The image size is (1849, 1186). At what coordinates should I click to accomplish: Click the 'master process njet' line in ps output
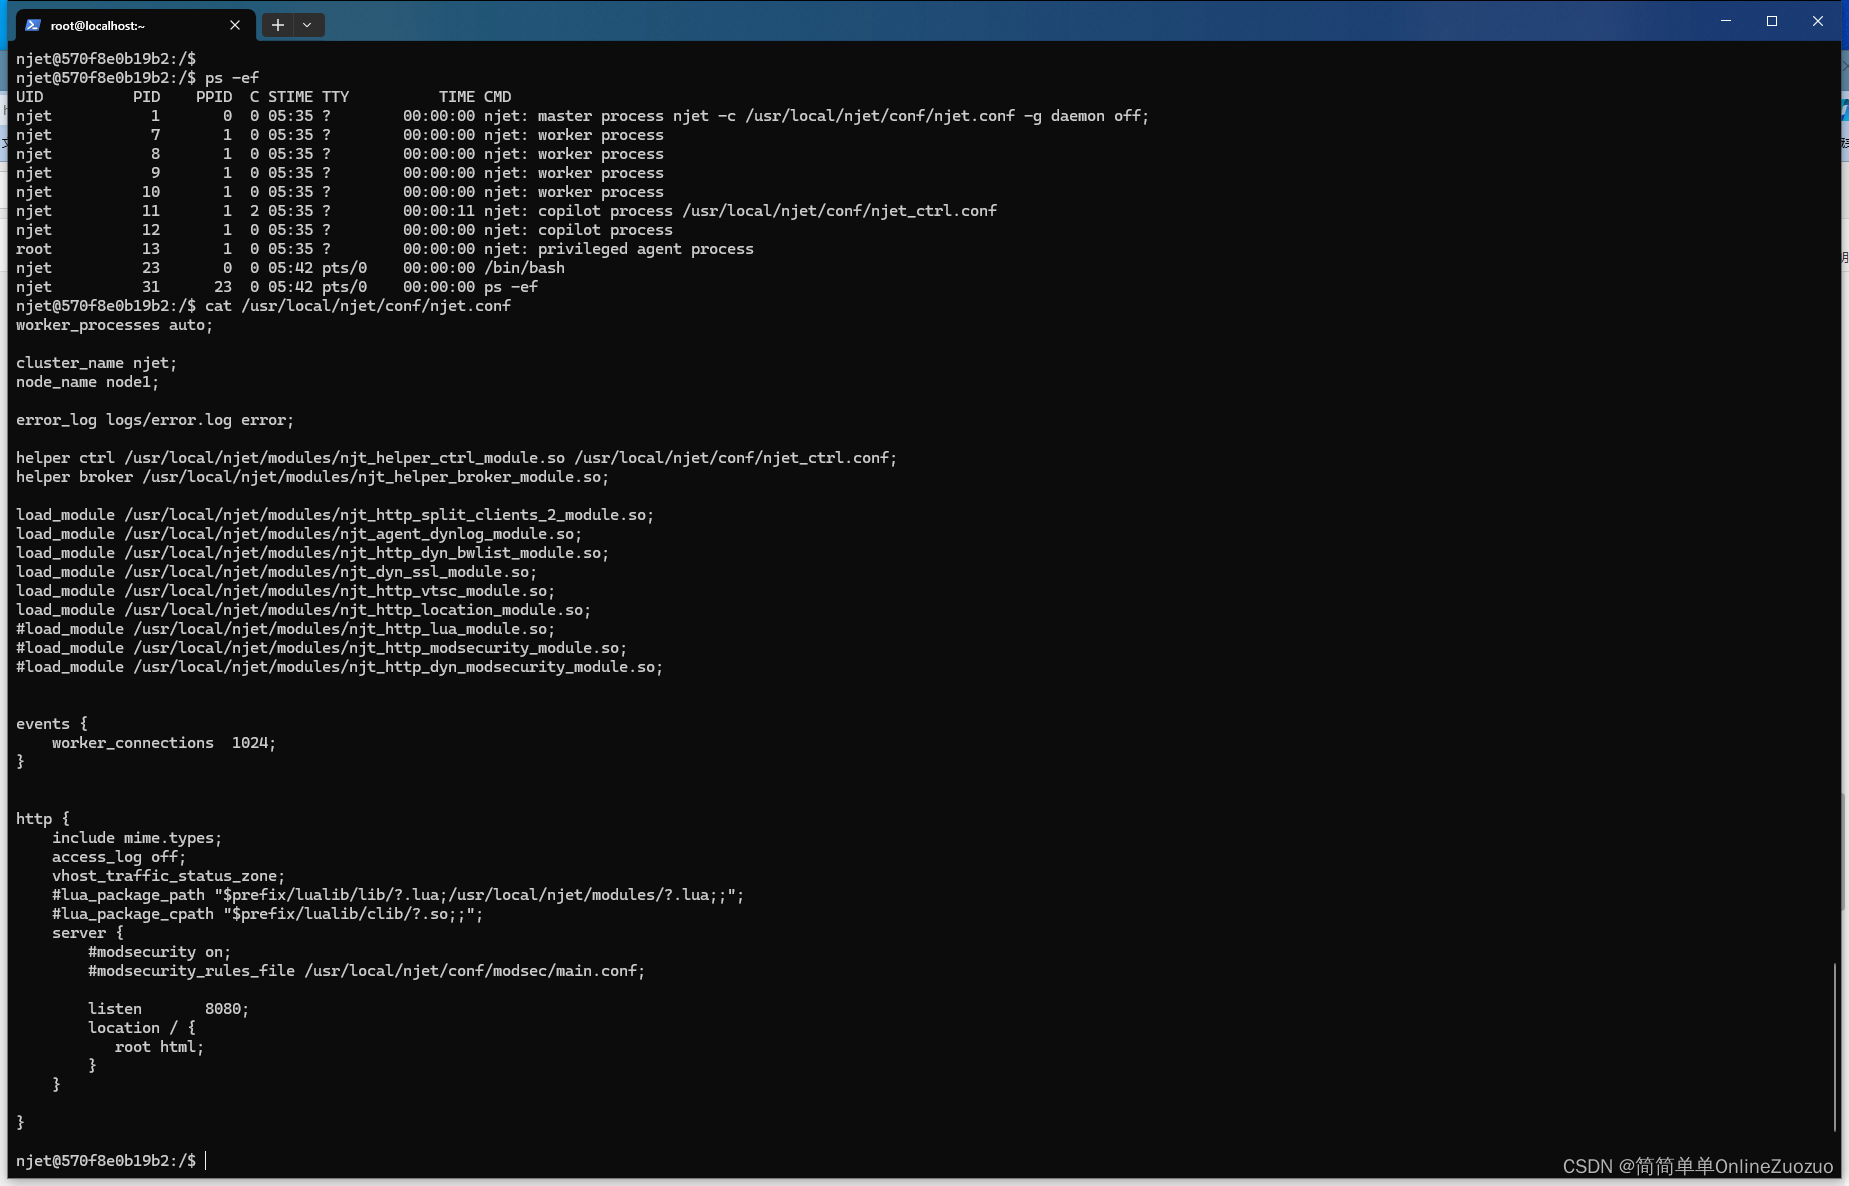click(582, 116)
